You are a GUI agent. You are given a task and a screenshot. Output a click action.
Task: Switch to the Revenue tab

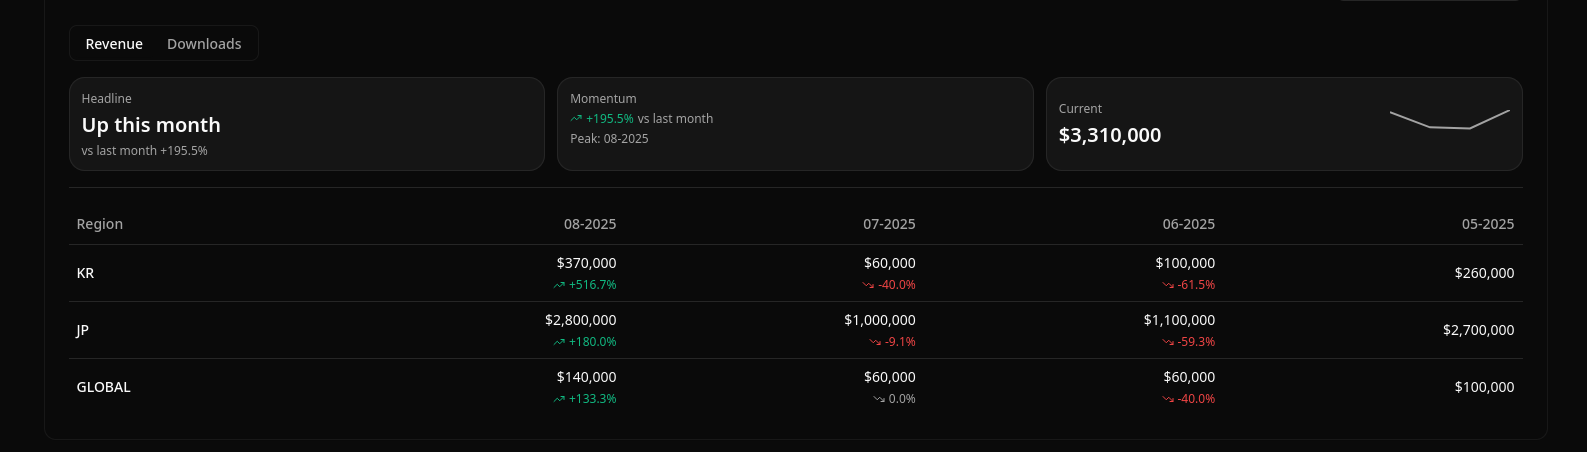114,44
